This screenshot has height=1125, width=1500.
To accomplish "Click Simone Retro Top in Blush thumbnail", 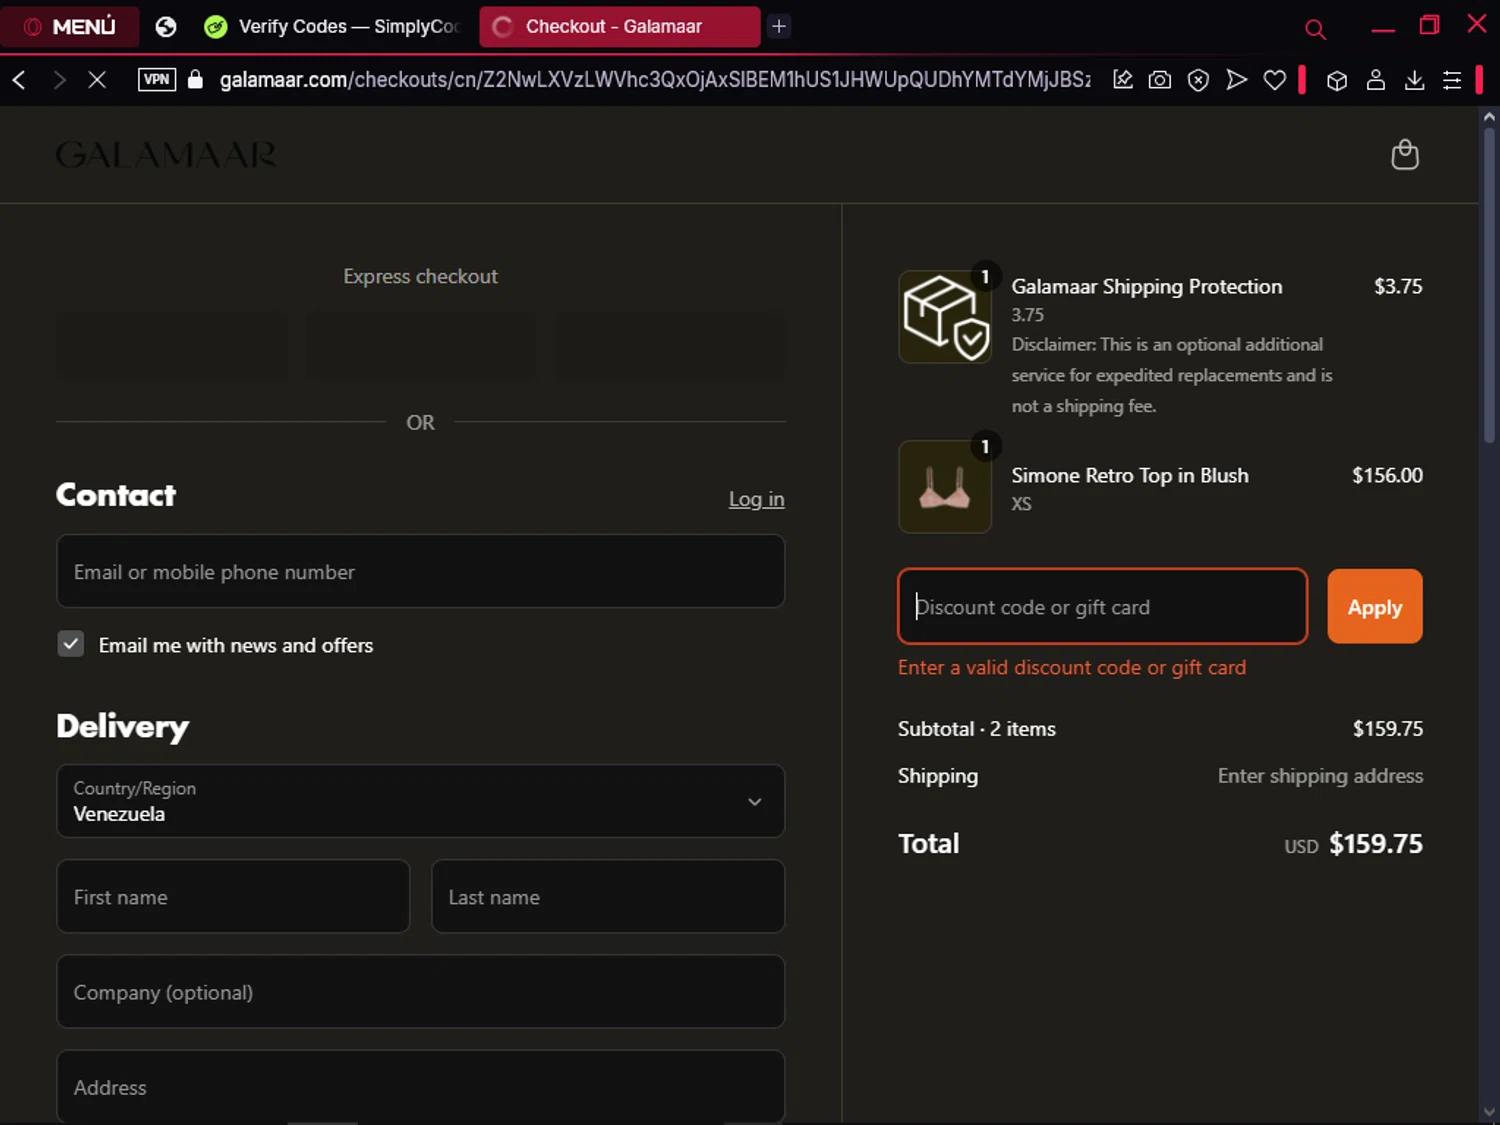I will pos(945,487).
